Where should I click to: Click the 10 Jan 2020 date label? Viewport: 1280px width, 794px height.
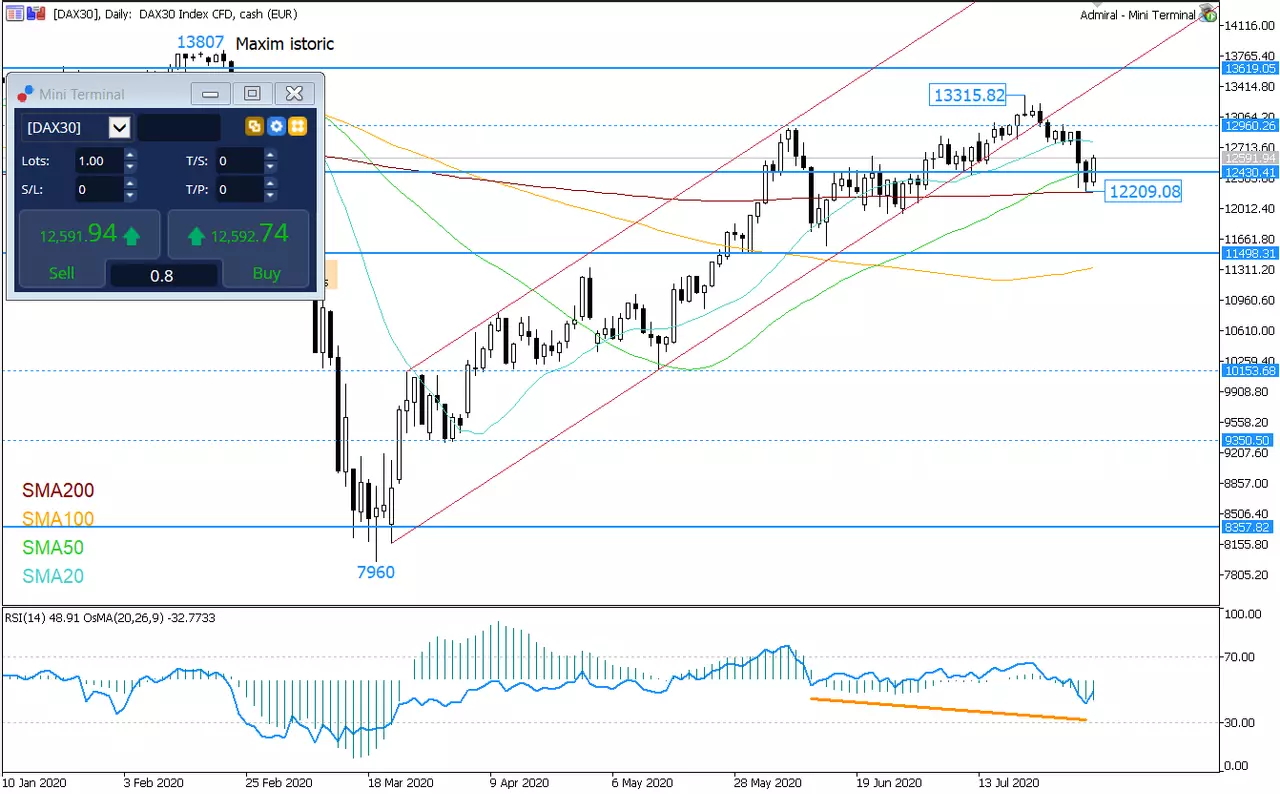(x=34, y=782)
